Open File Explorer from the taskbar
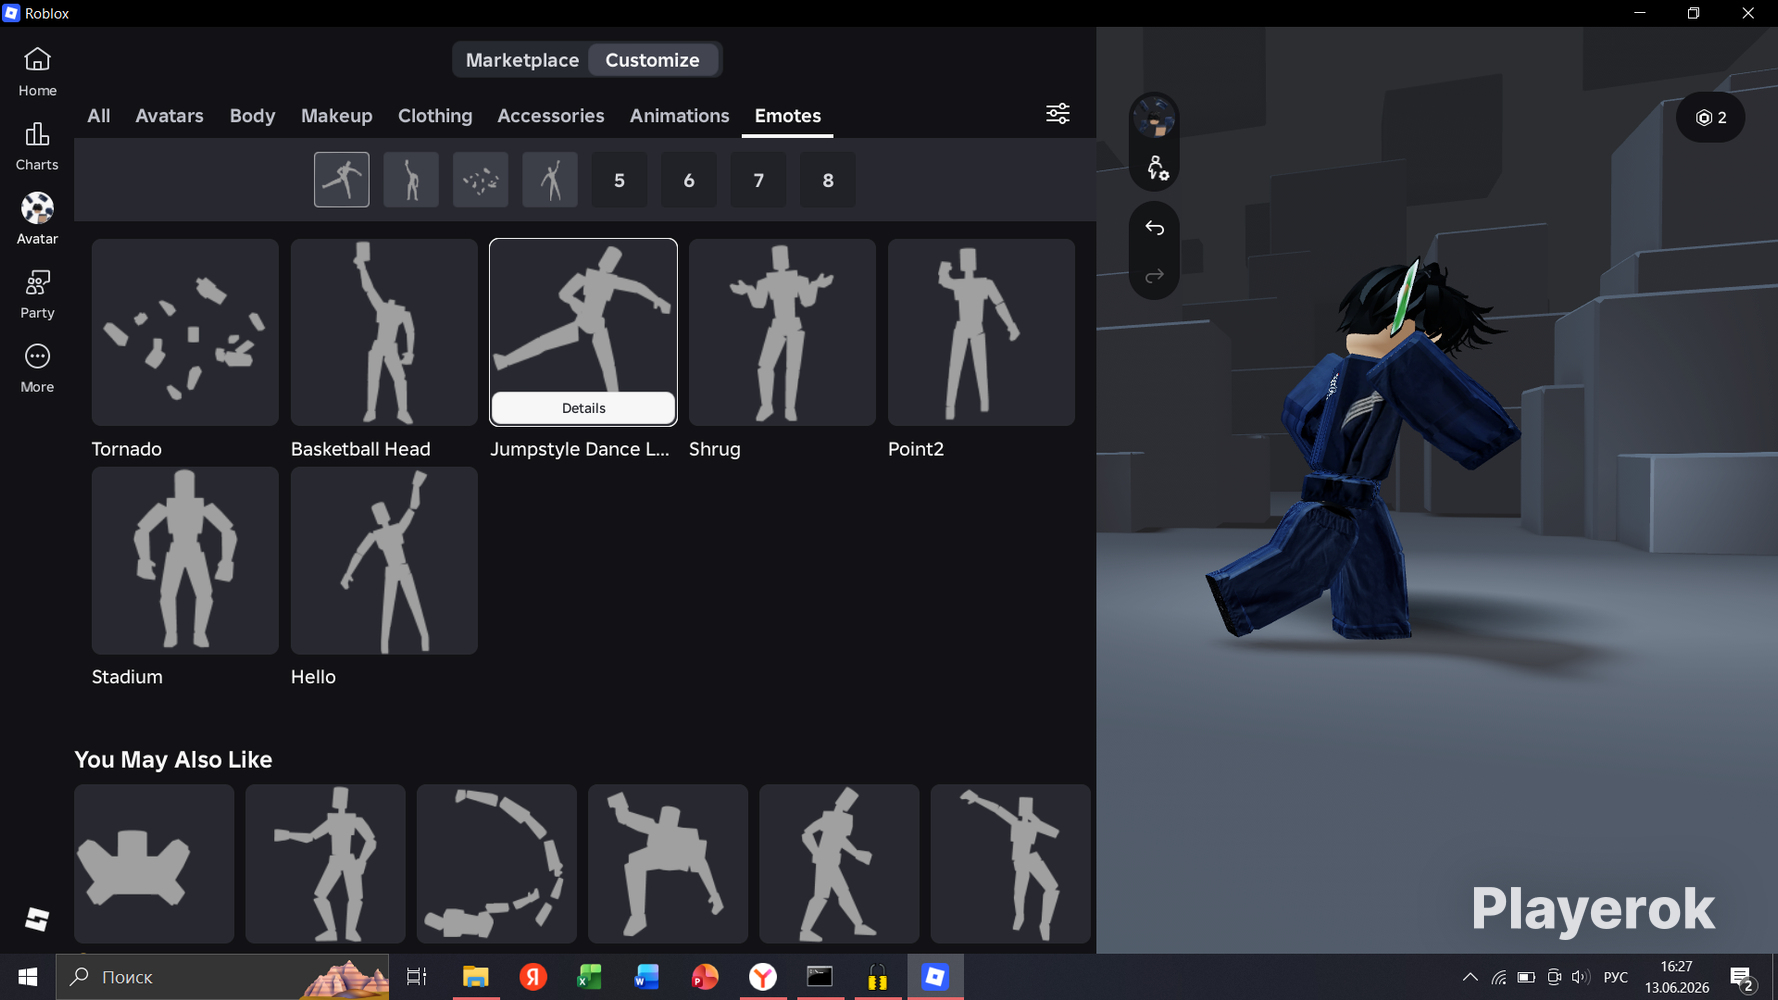 coord(475,977)
